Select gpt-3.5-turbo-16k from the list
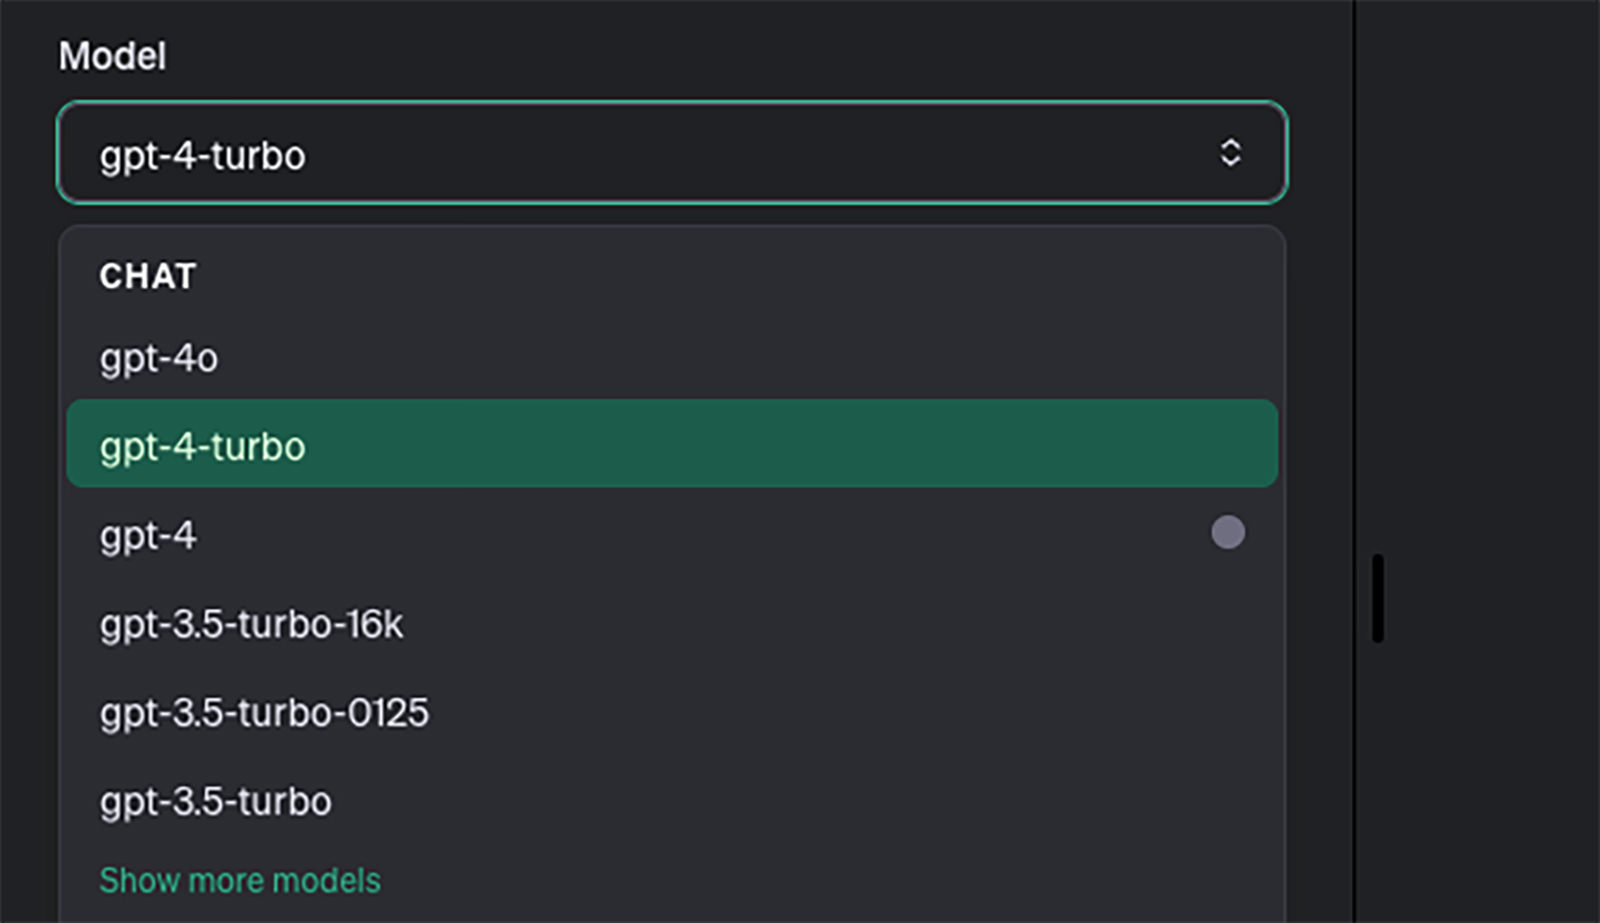Viewport: 1600px width, 923px height. (x=672, y=623)
